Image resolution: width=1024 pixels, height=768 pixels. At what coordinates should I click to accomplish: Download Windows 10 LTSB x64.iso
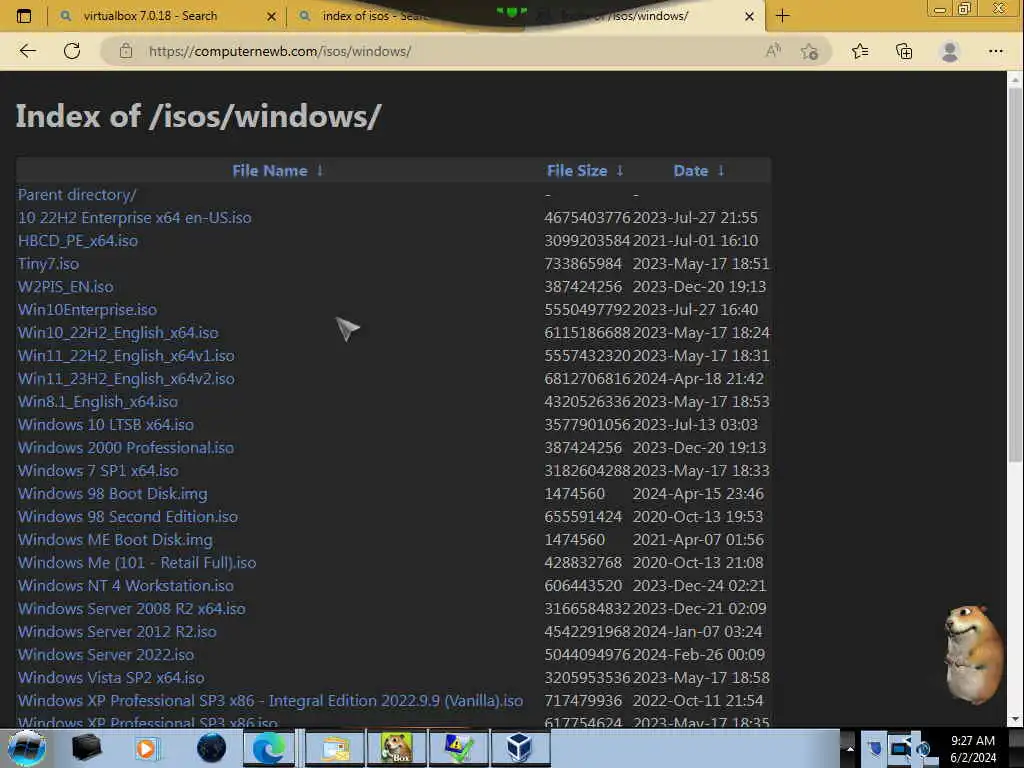click(x=106, y=424)
